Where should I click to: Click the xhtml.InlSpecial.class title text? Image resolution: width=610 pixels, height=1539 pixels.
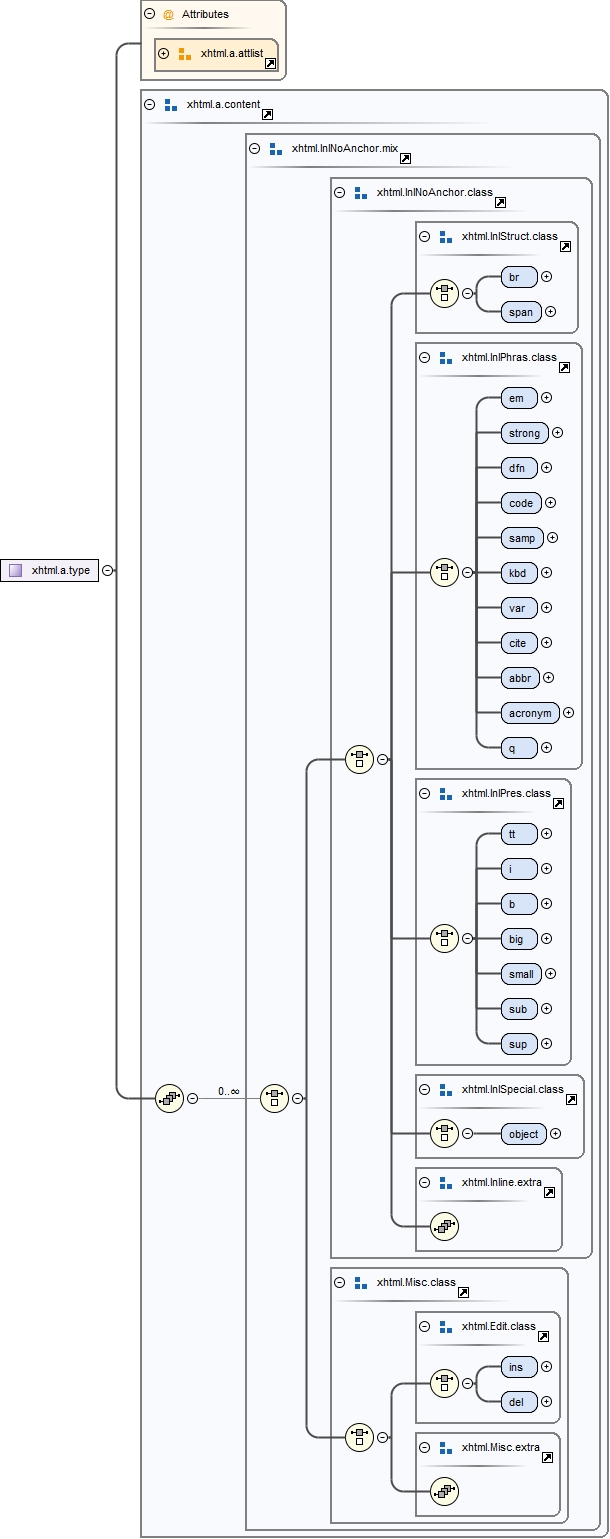[x=512, y=1089]
